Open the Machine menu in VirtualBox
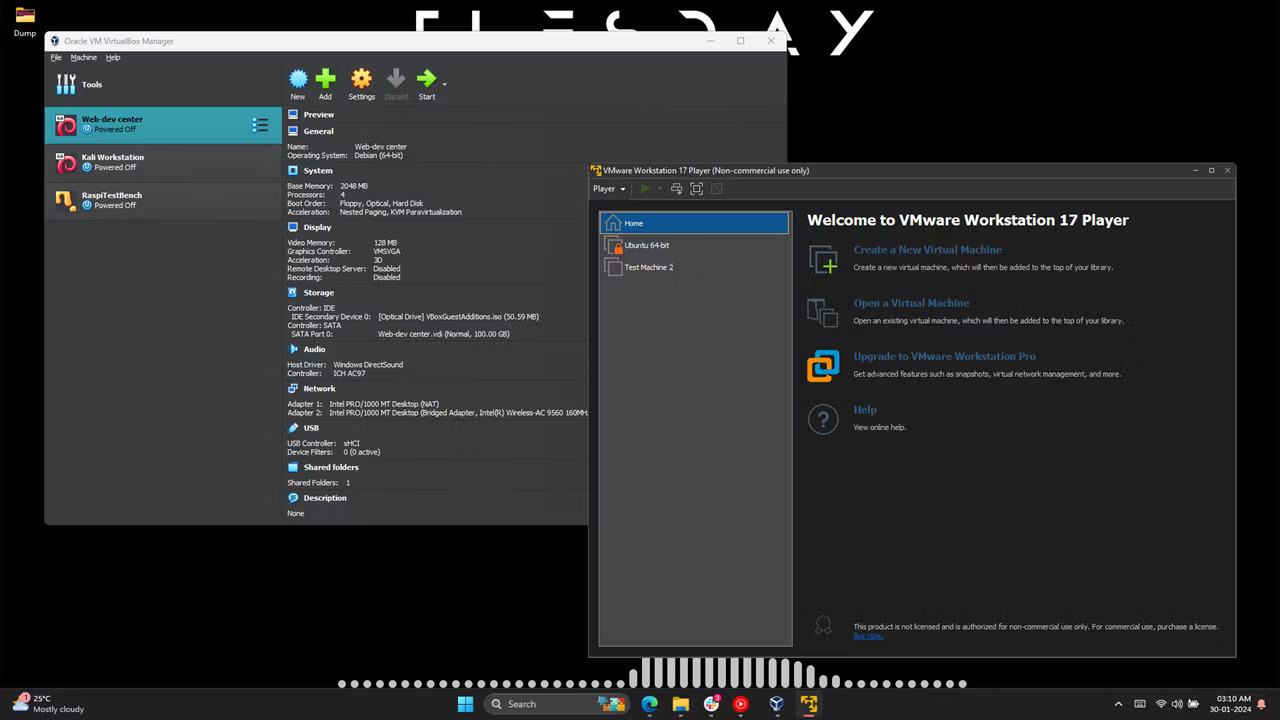 (84, 57)
